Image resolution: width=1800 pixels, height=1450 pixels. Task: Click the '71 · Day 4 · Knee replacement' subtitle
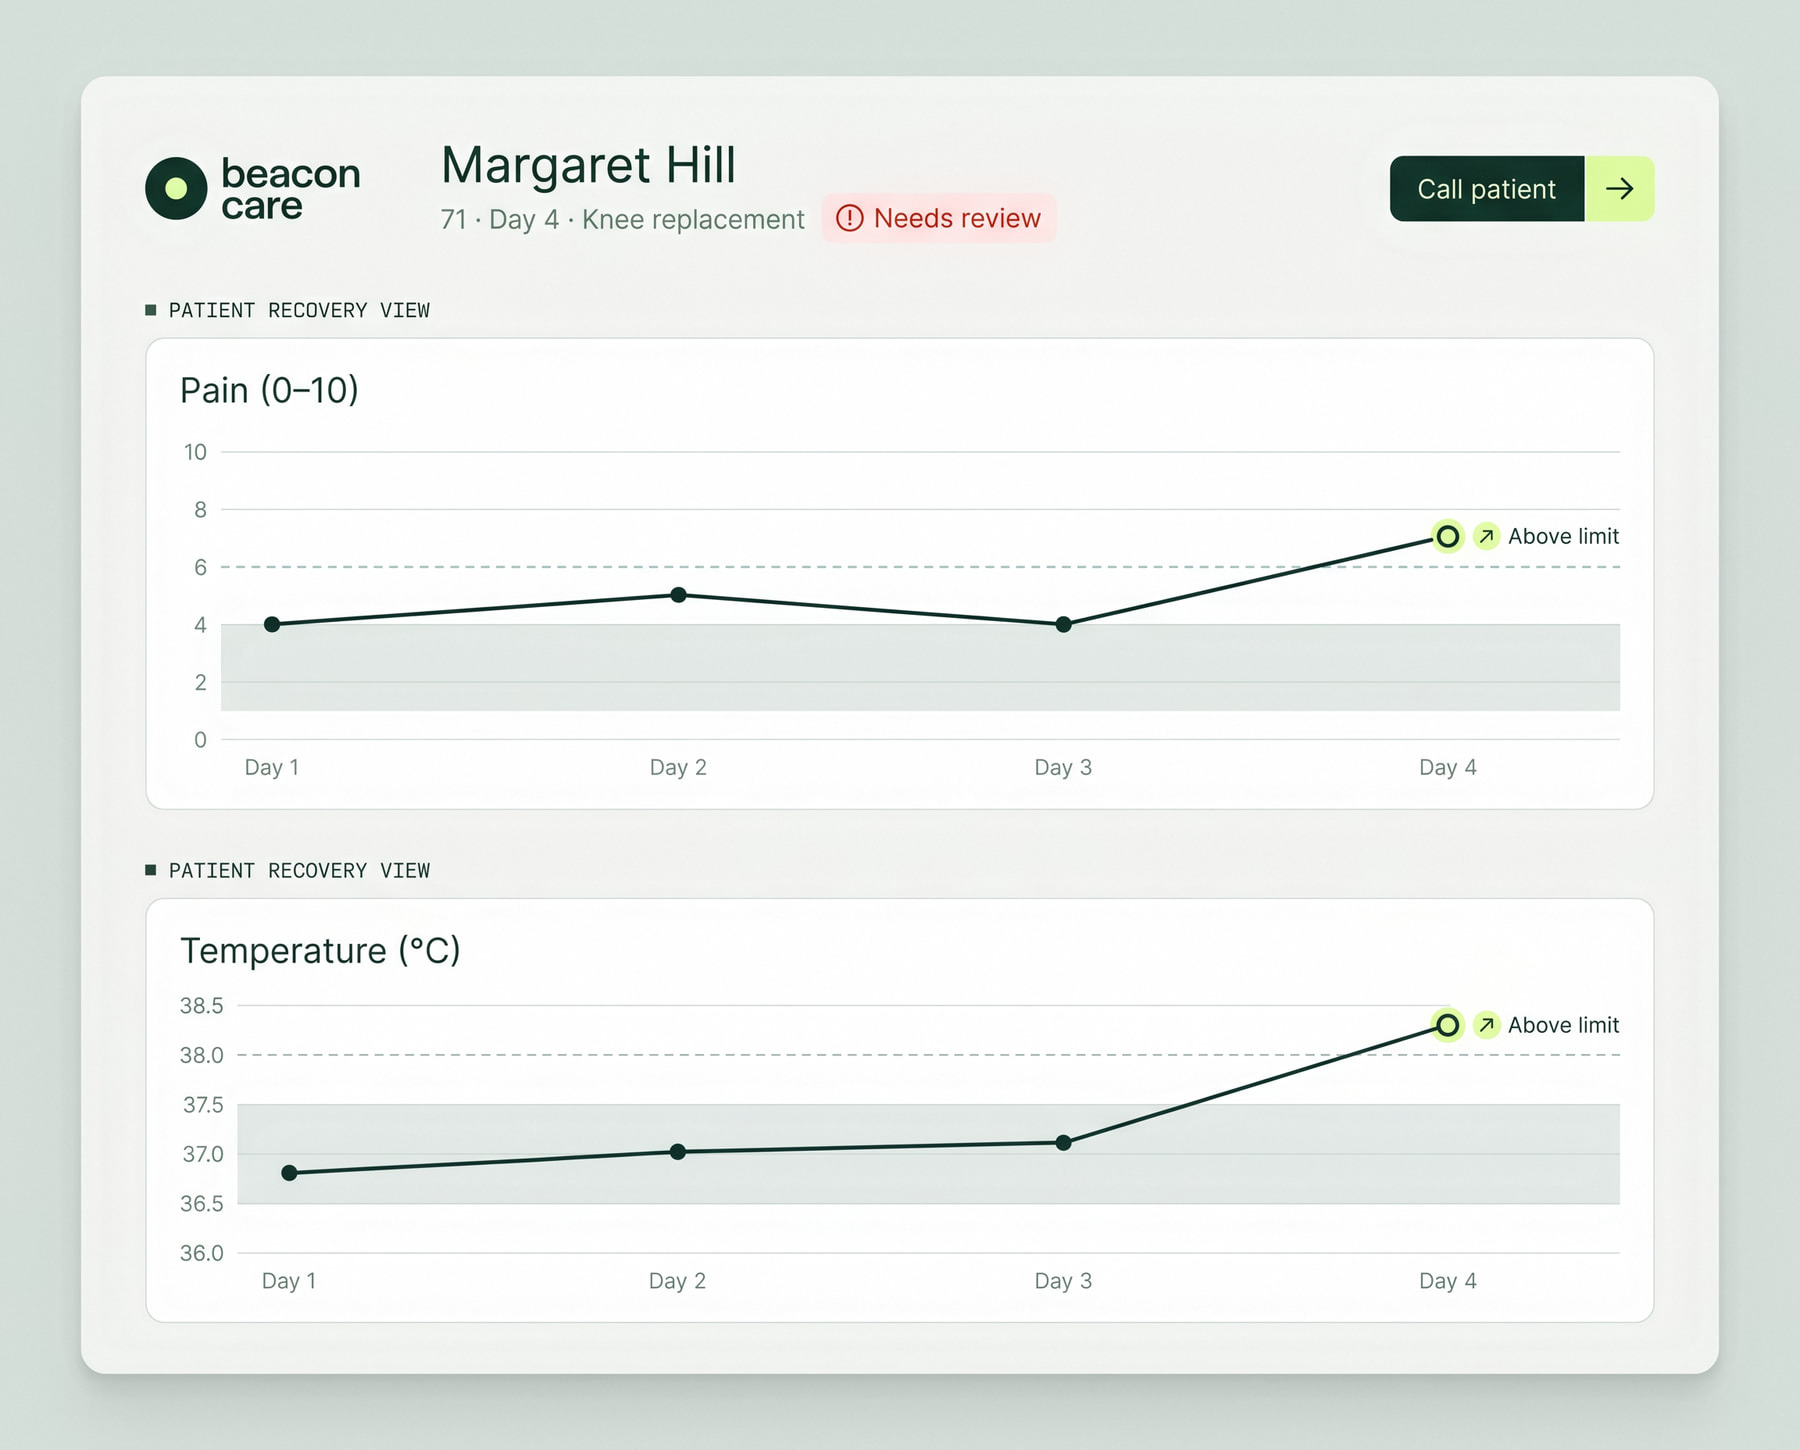click(622, 219)
